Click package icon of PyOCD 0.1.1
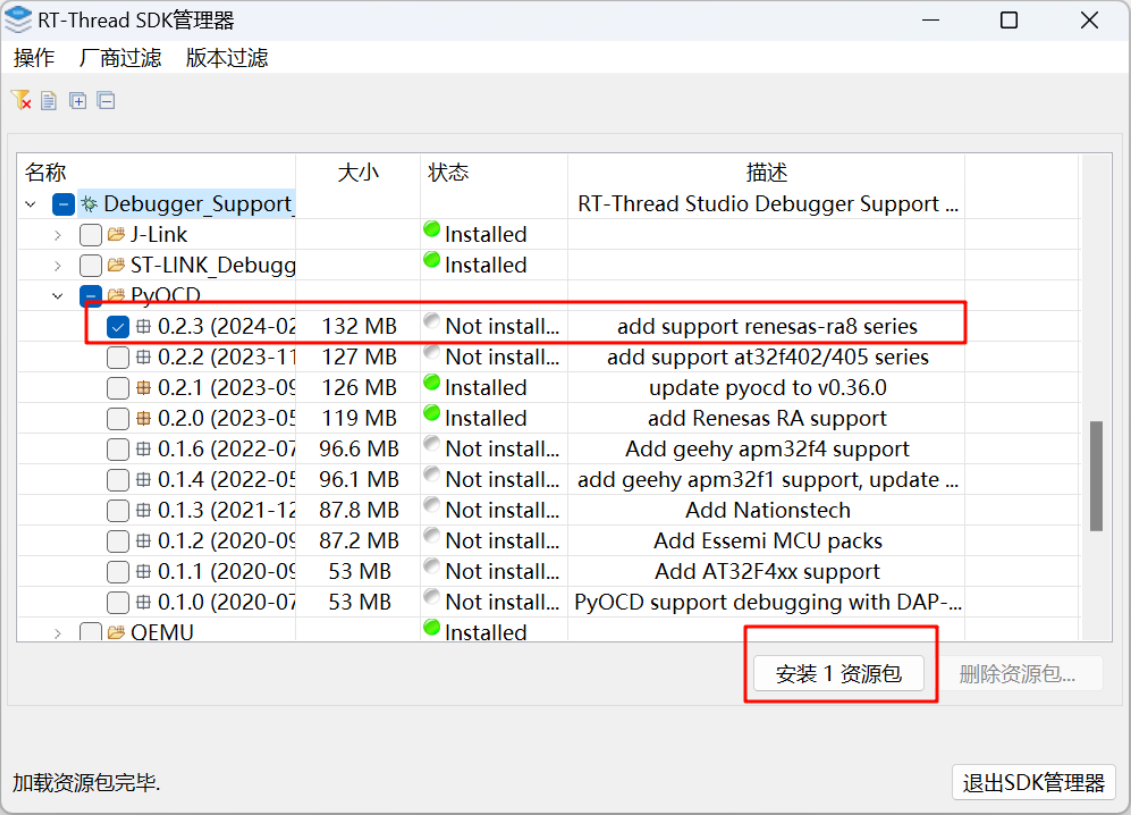1132x815 pixels. click(x=143, y=571)
